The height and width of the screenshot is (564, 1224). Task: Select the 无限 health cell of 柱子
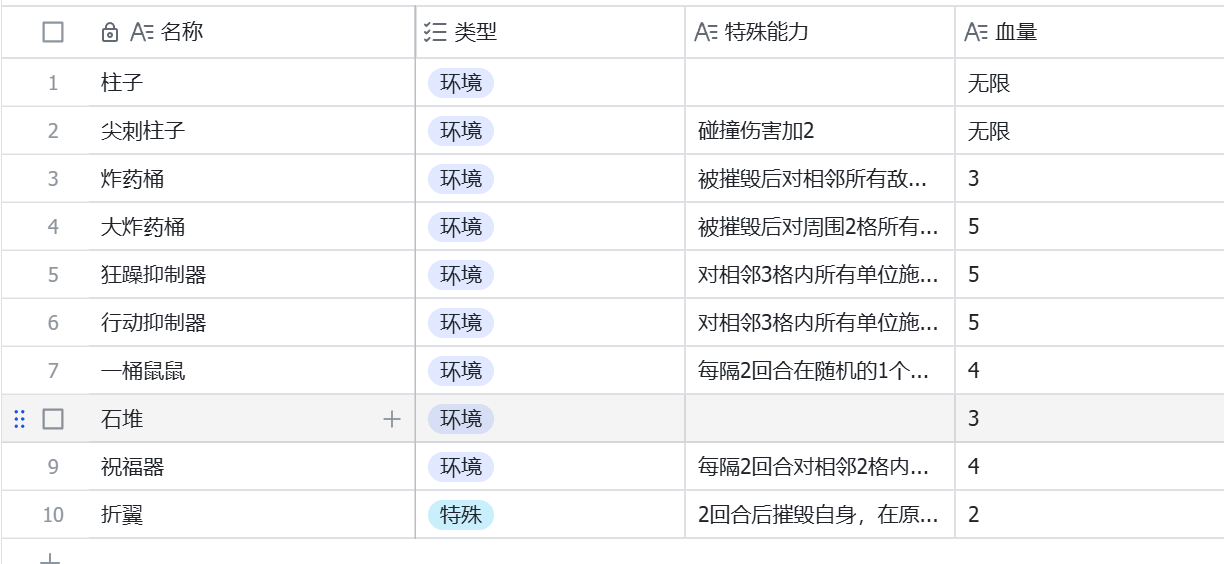(x=1090, y=82)
